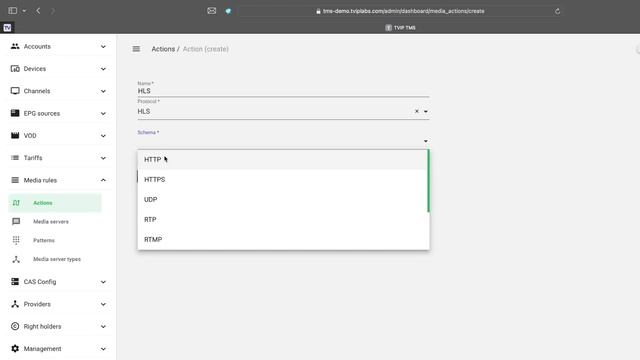Expand the EPG sources chevron
The image size is (640, 360).
[x=103, y=113]
